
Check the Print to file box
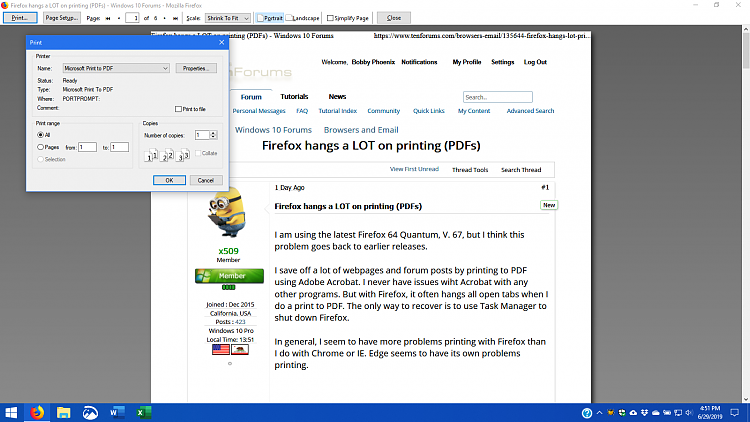pyautogui.click(x=178, y=109)
